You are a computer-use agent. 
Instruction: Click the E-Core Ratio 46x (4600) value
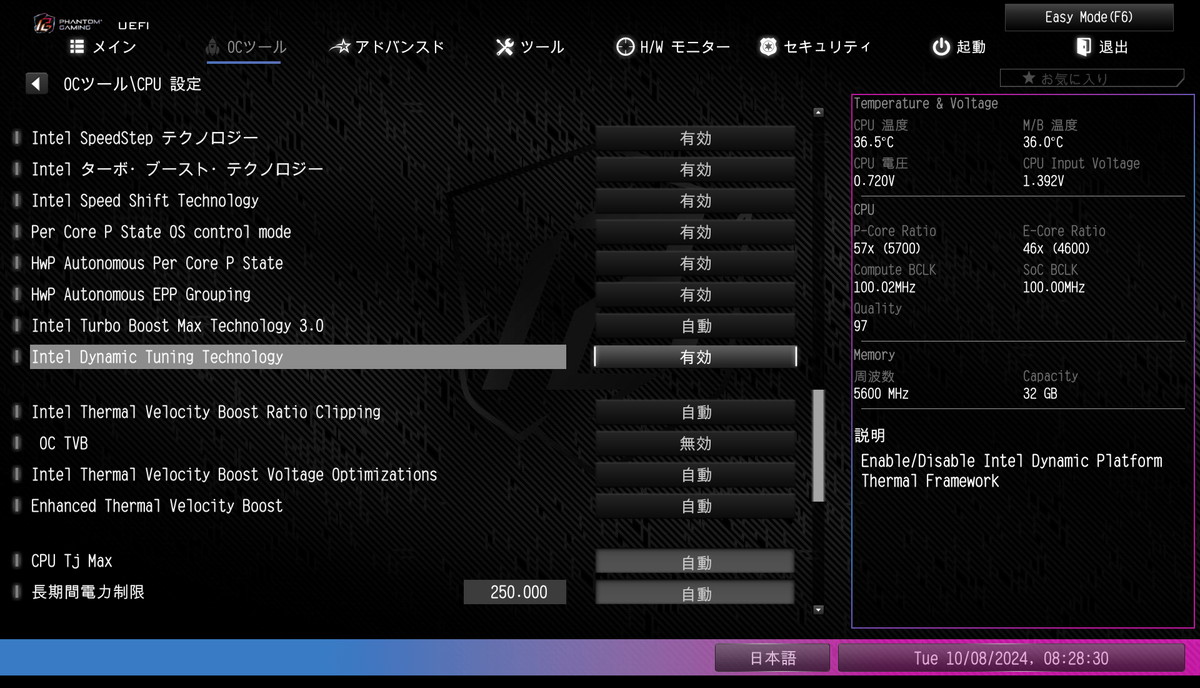(x=1056, y=249)
